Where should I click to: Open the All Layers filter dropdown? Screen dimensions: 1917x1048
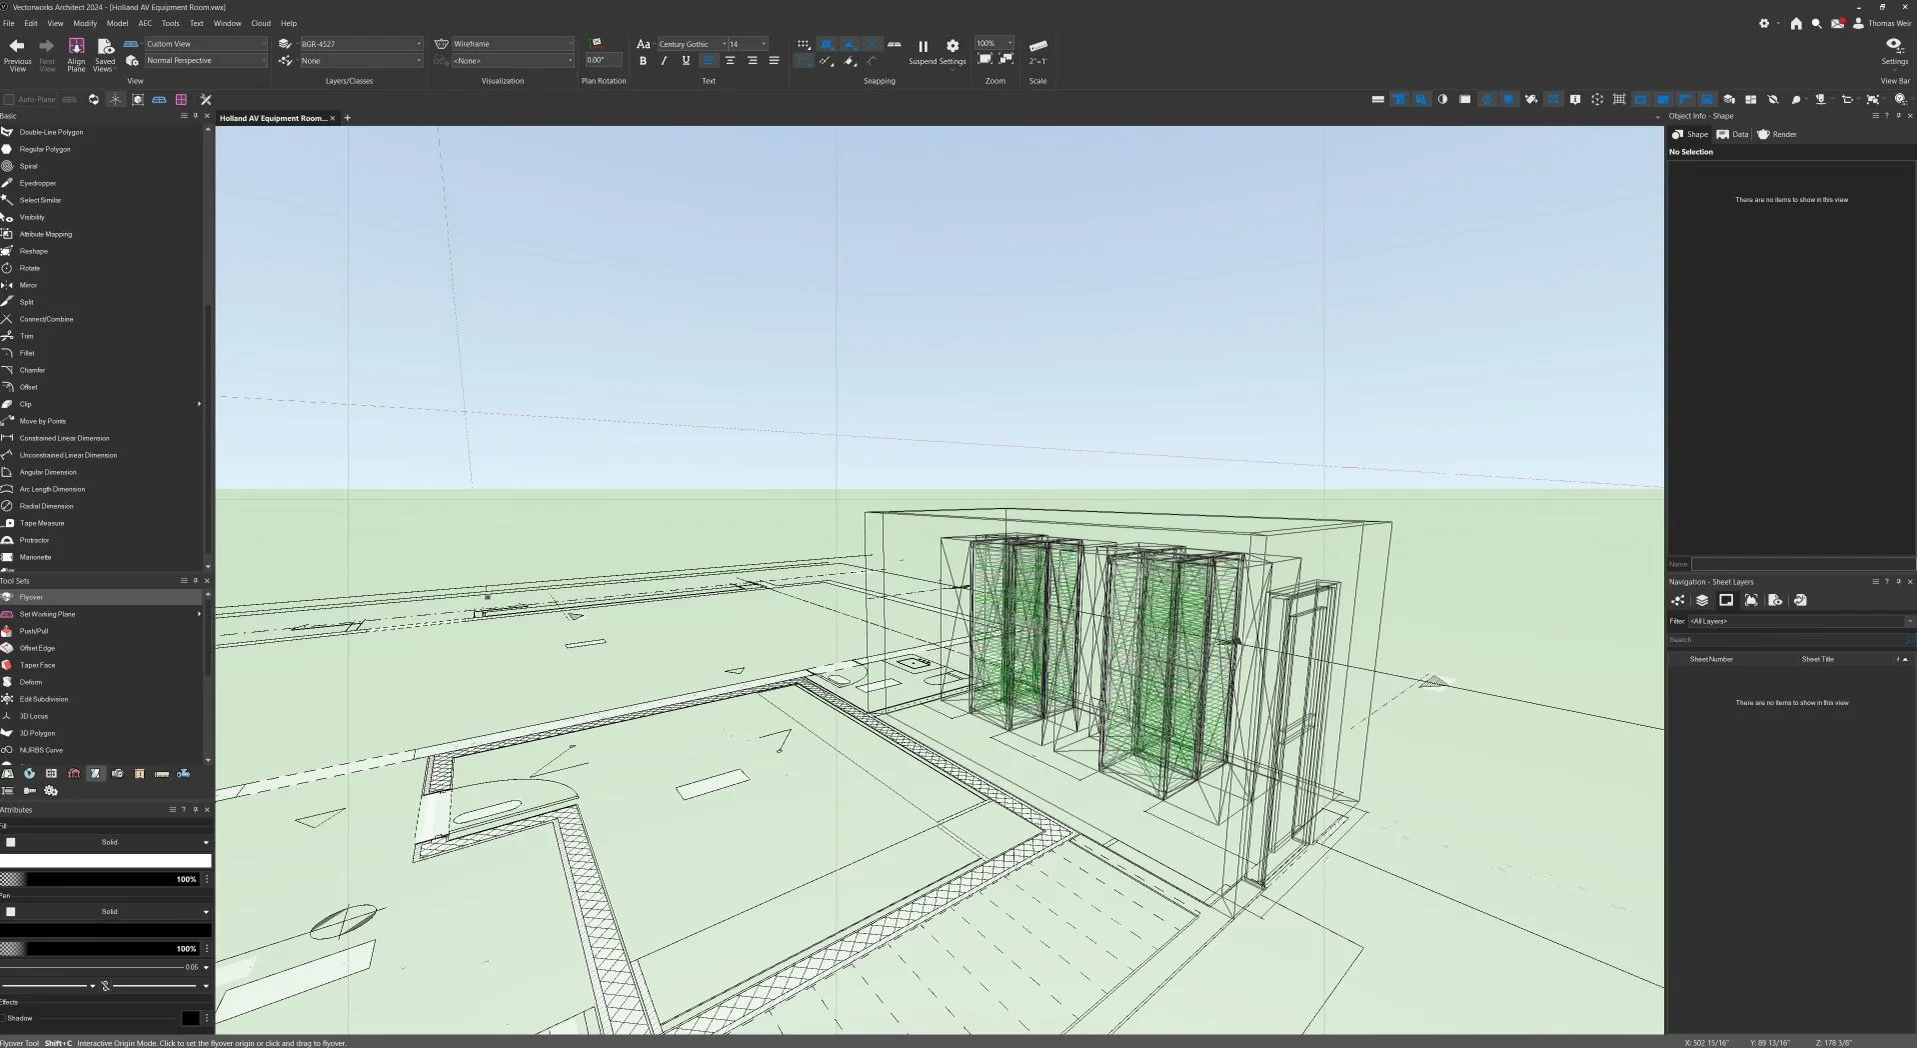pos(1800,621)
